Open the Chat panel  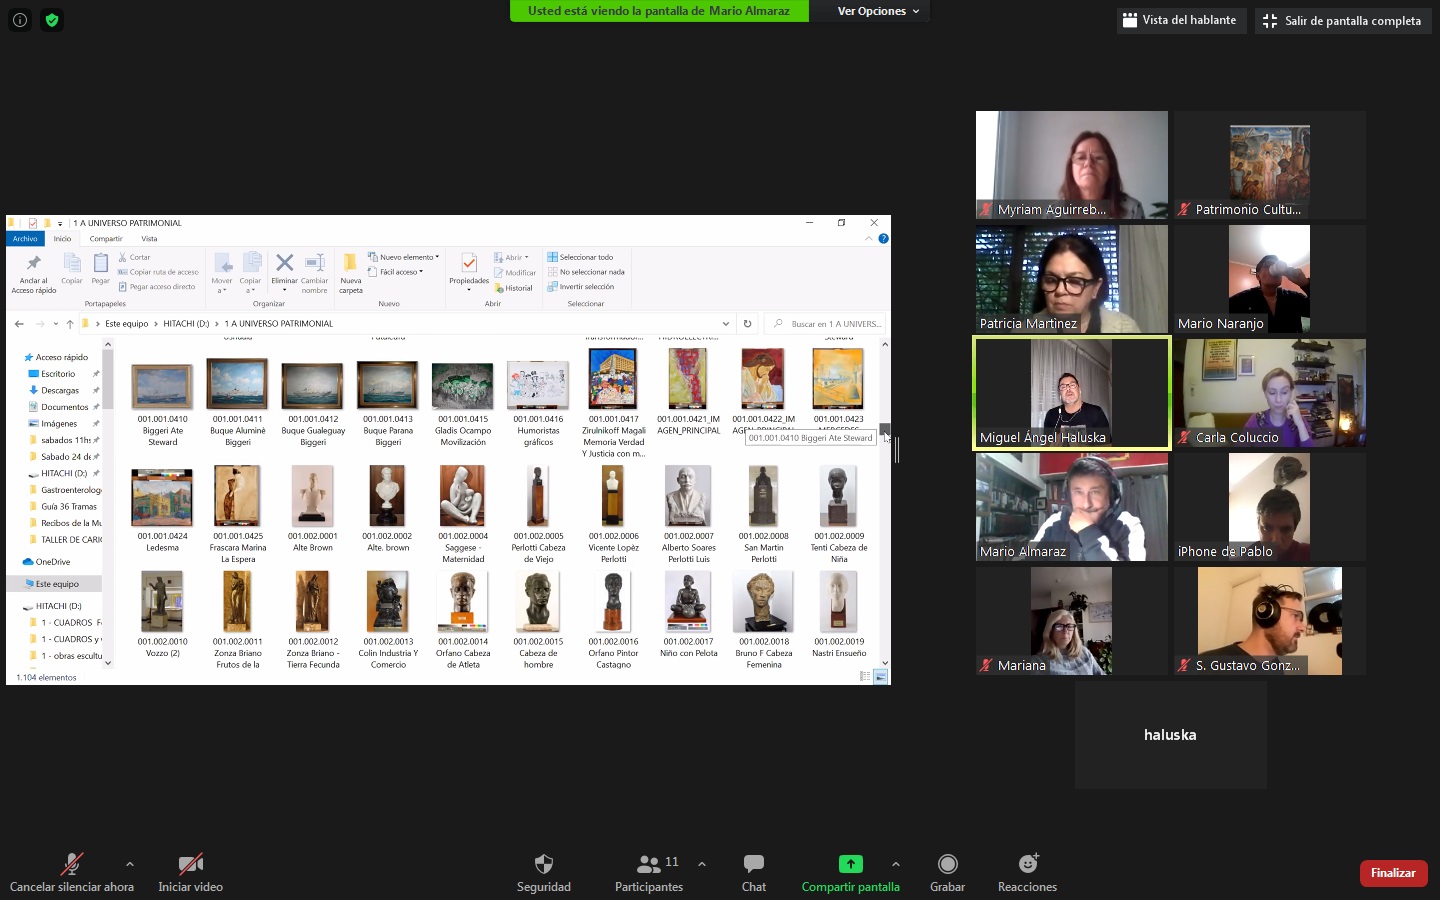[754, 872]
